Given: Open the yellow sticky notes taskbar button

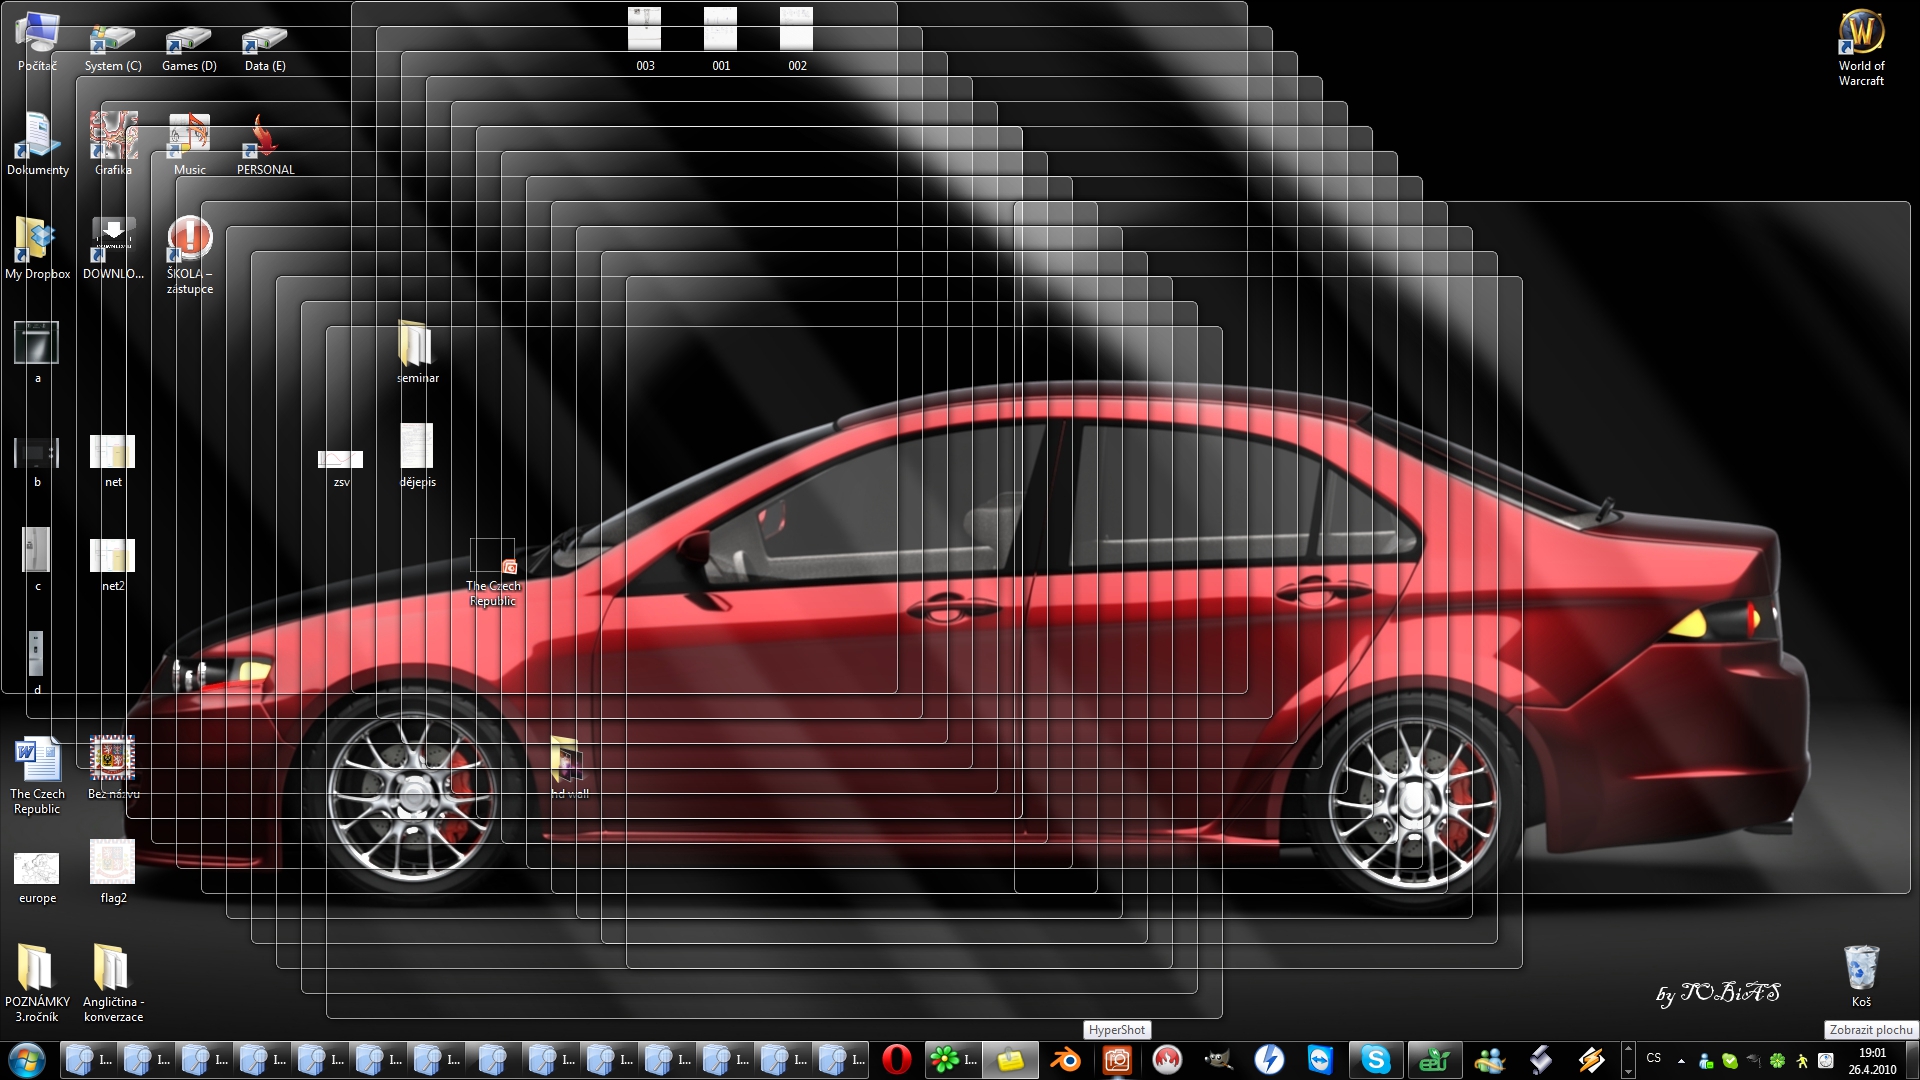Looking at the screenshot, I should [1011, 1060].
